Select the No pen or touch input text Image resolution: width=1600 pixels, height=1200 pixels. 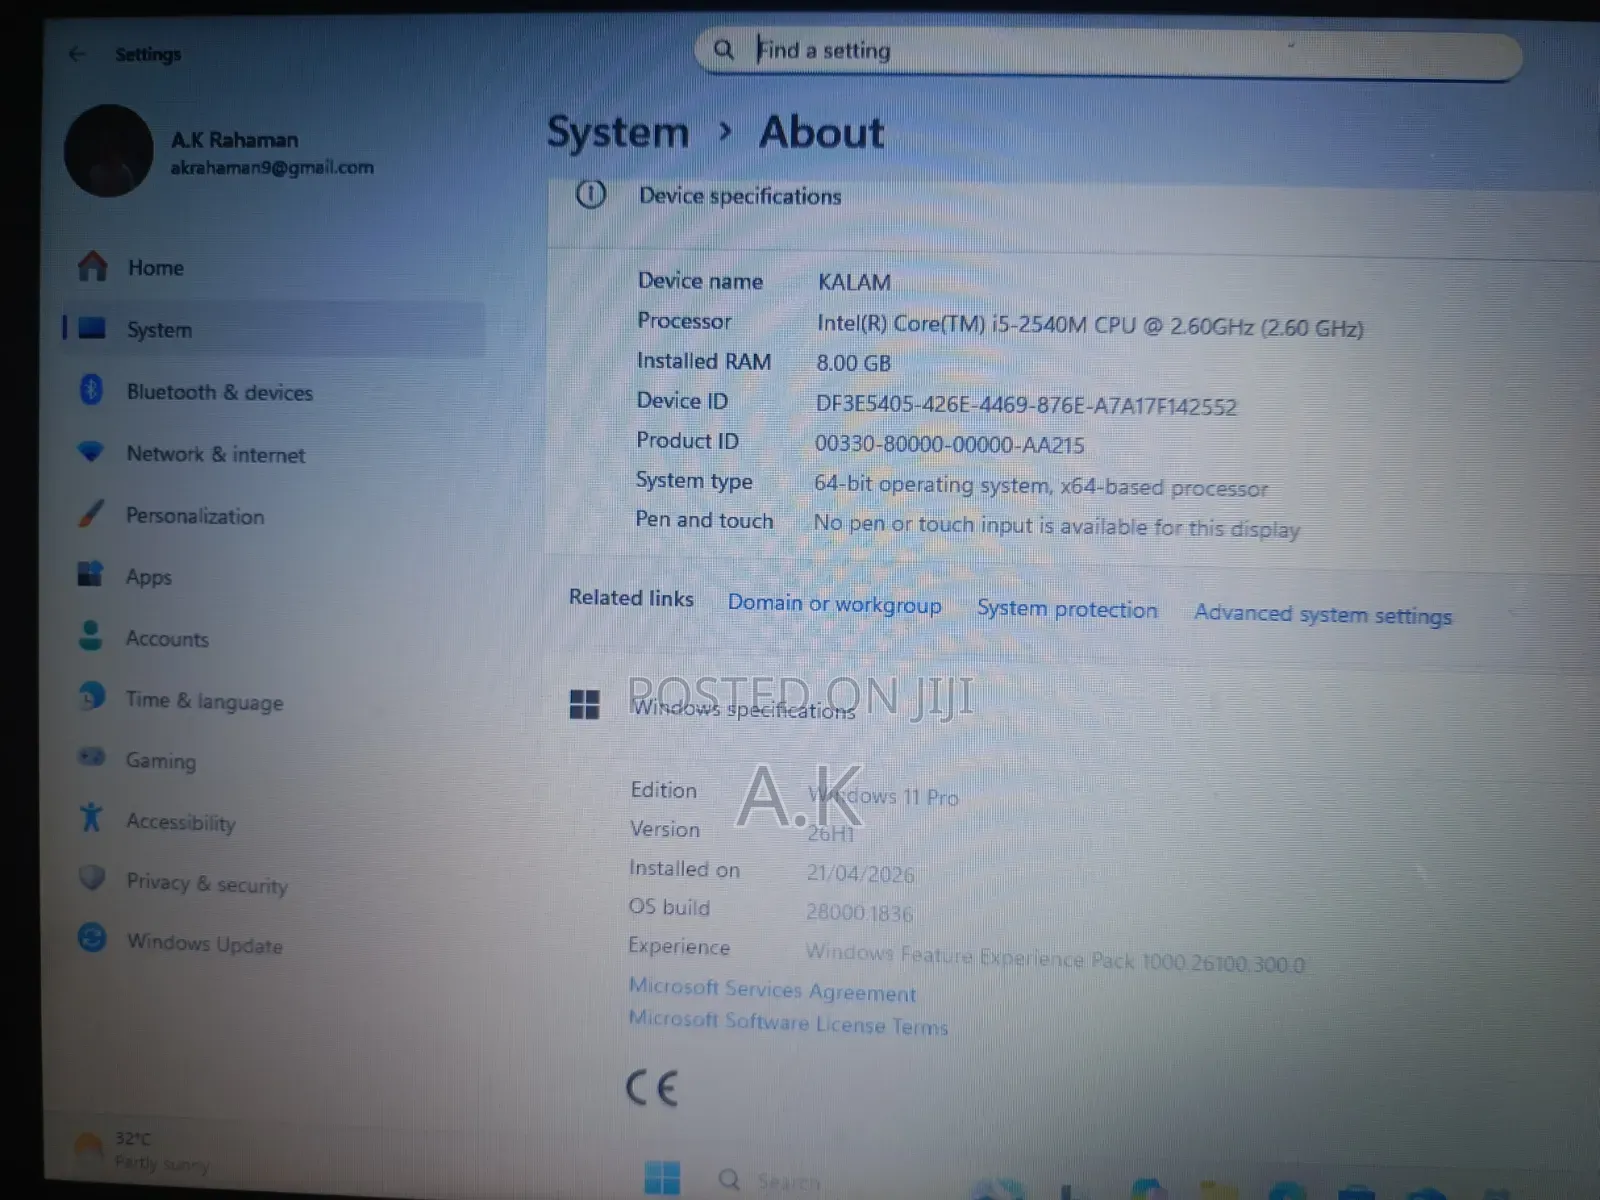click(x=1056, y=526)
